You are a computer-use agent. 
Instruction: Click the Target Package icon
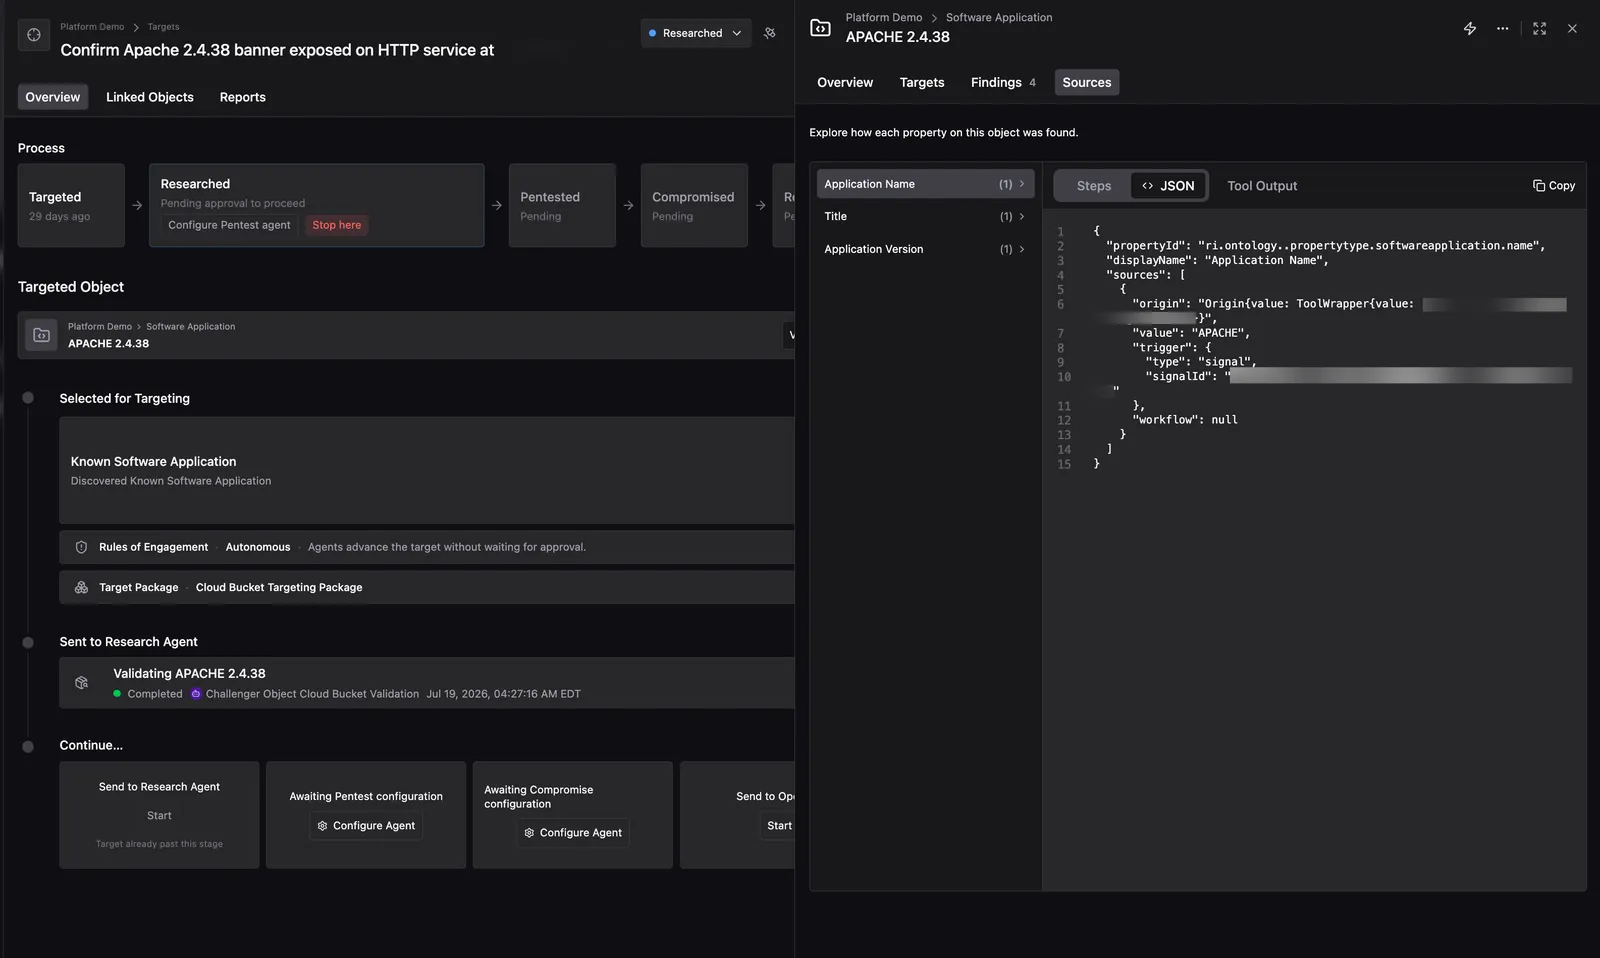[x=82, y=587]
